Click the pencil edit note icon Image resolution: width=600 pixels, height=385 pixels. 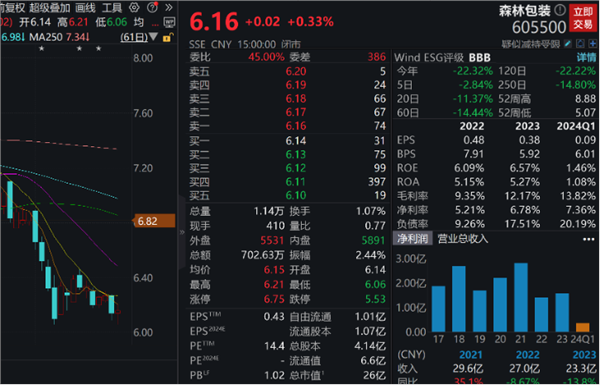click(568, 44)
